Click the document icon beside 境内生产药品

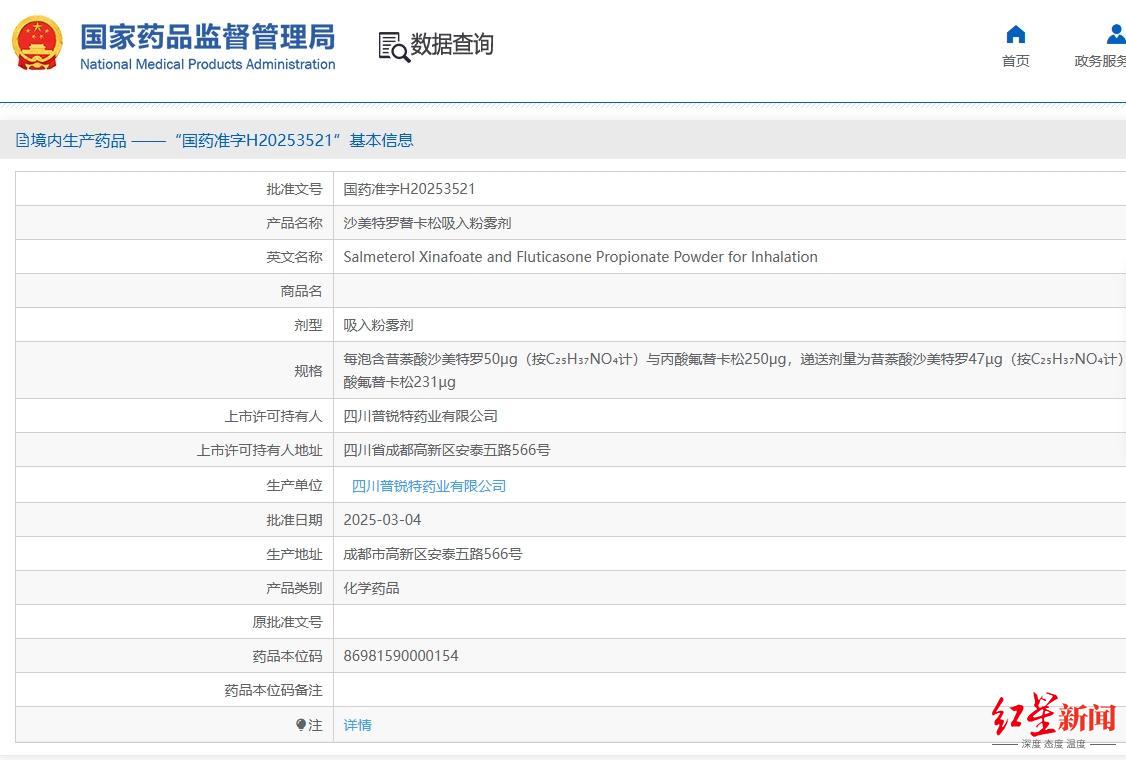coord(20,140)
